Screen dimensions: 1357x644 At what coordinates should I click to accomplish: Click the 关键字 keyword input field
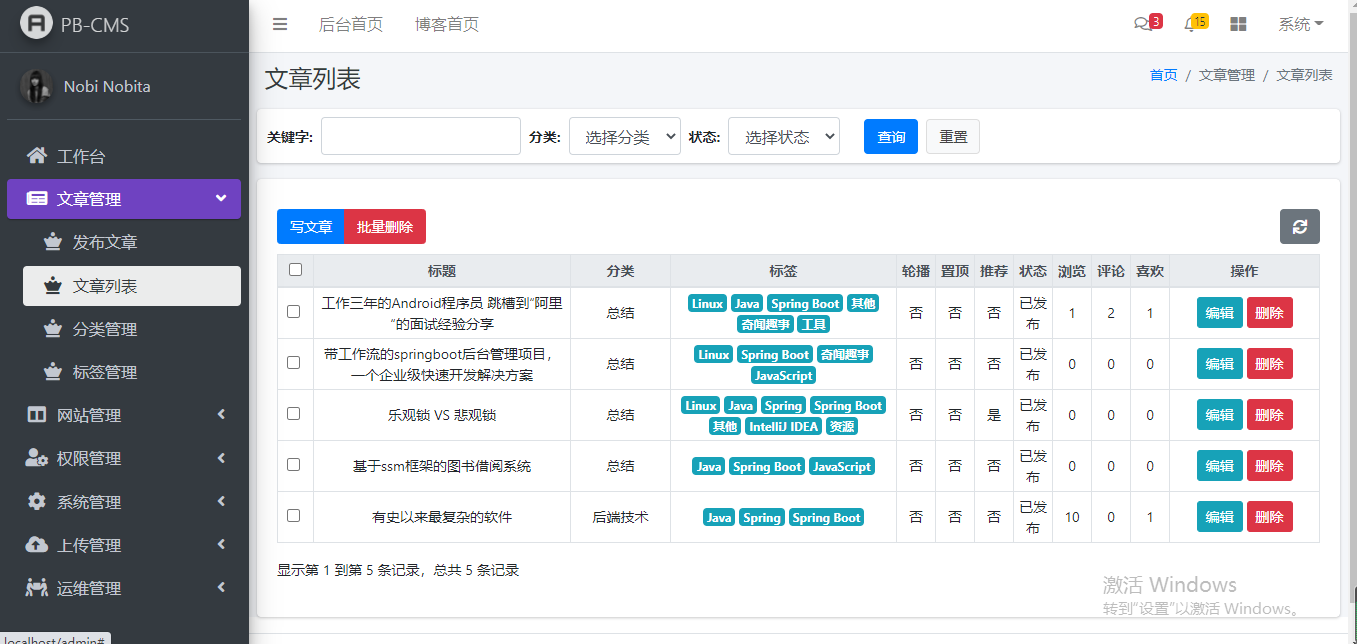click(x=421, y=136)
